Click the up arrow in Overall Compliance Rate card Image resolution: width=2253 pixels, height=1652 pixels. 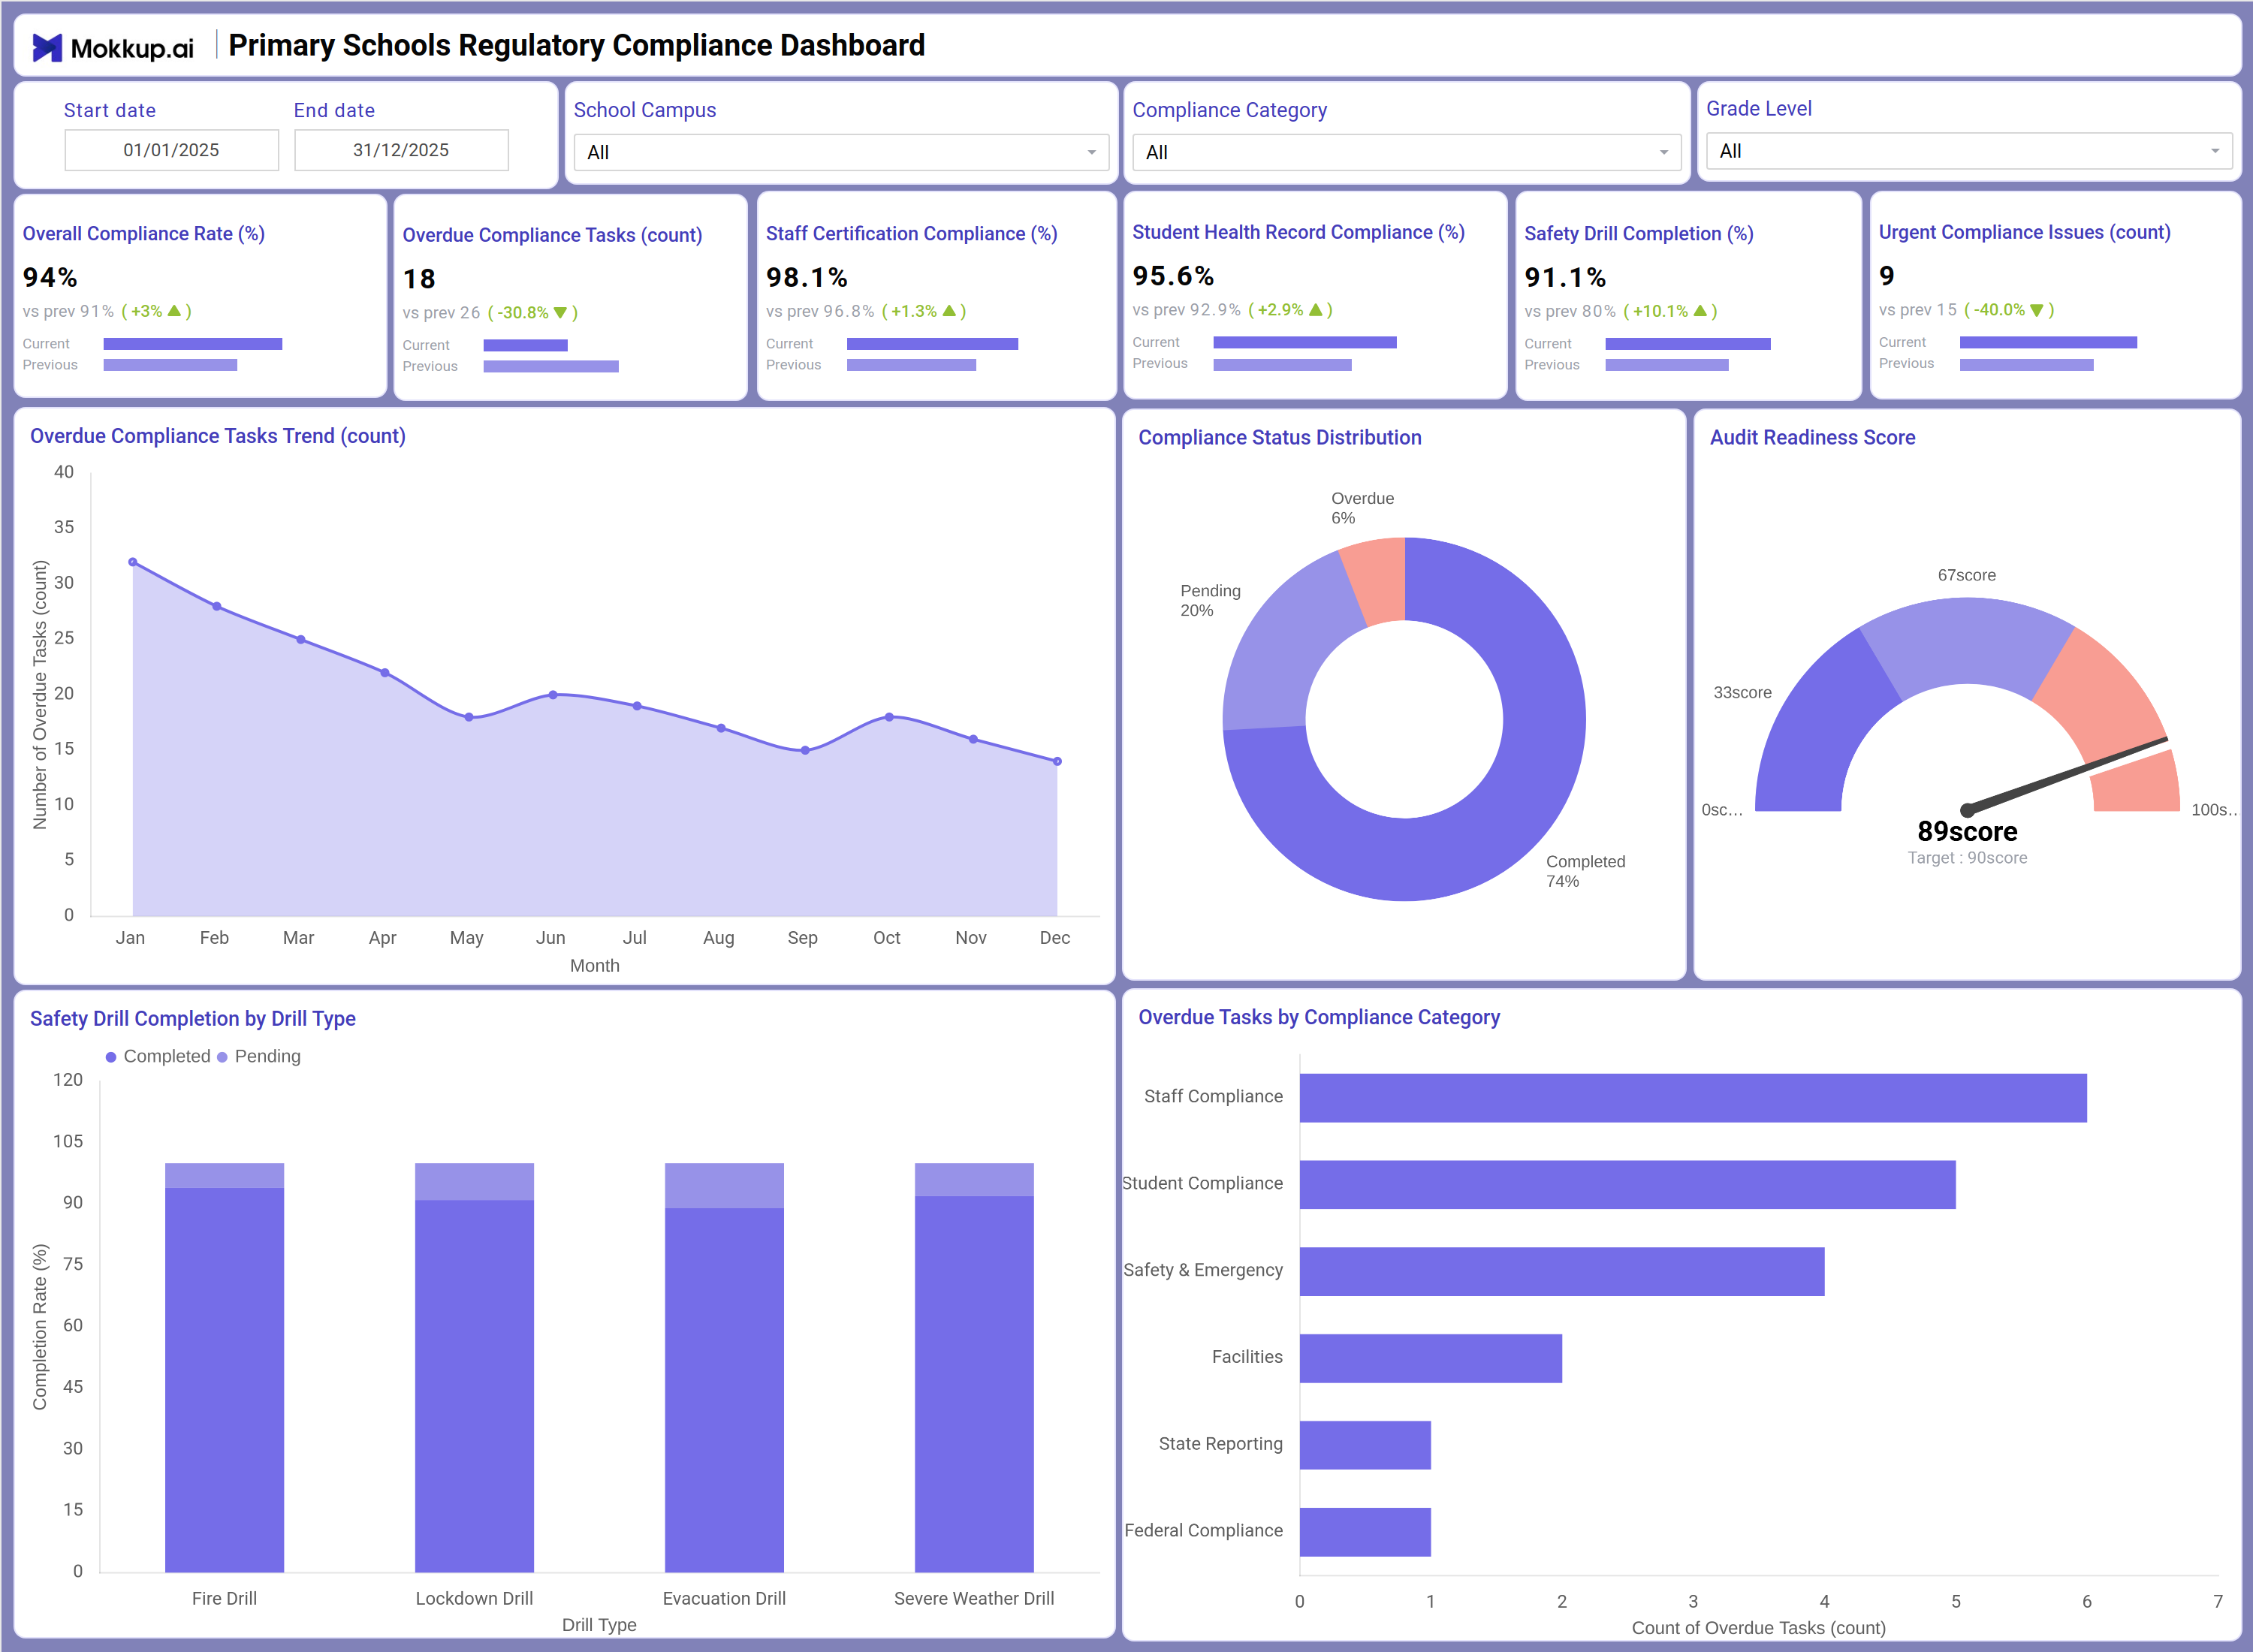point(174,311)
